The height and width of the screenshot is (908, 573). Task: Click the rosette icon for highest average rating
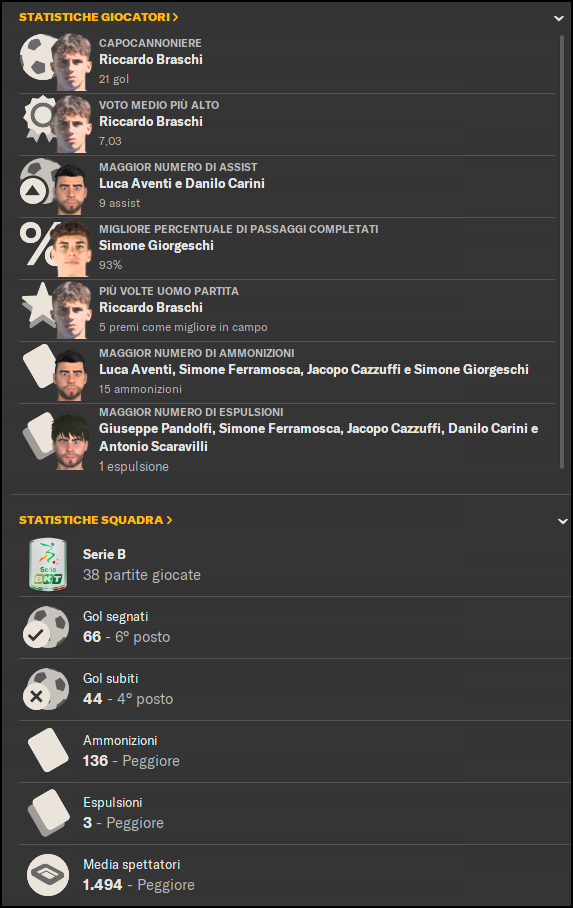[38, 119]
